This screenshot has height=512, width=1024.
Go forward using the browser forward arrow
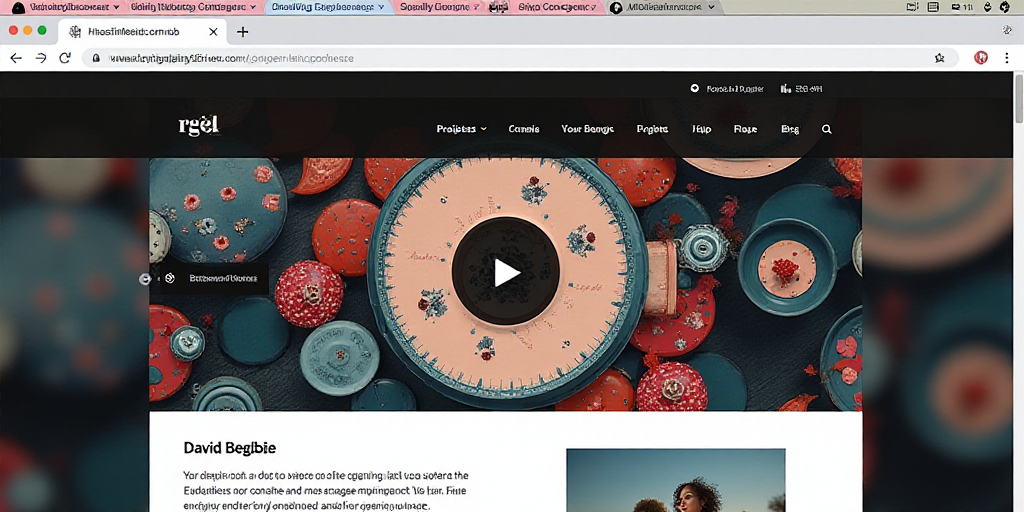40,58
